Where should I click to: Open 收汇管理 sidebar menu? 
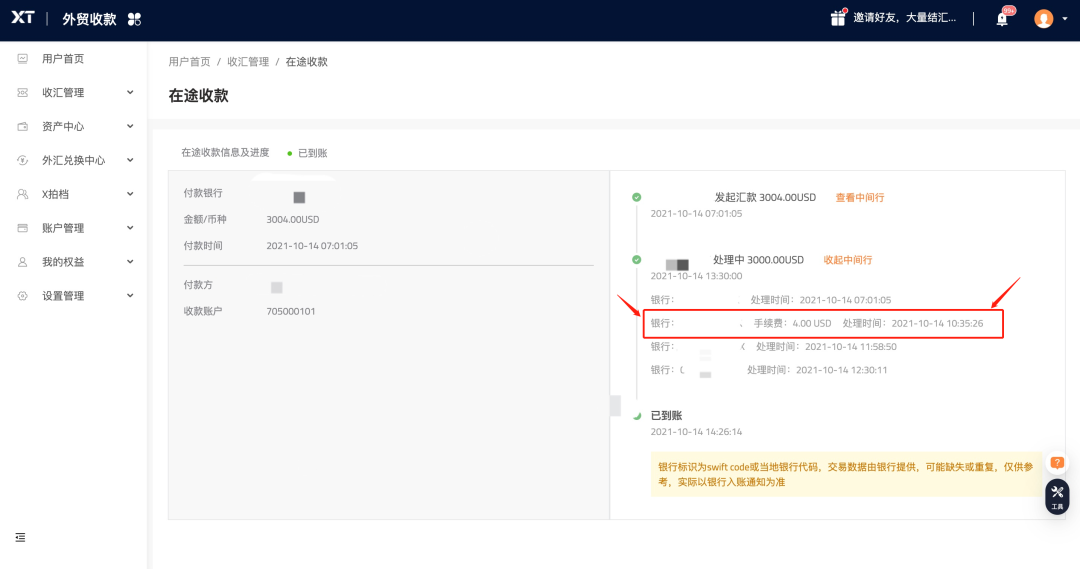tap(63, 92)
